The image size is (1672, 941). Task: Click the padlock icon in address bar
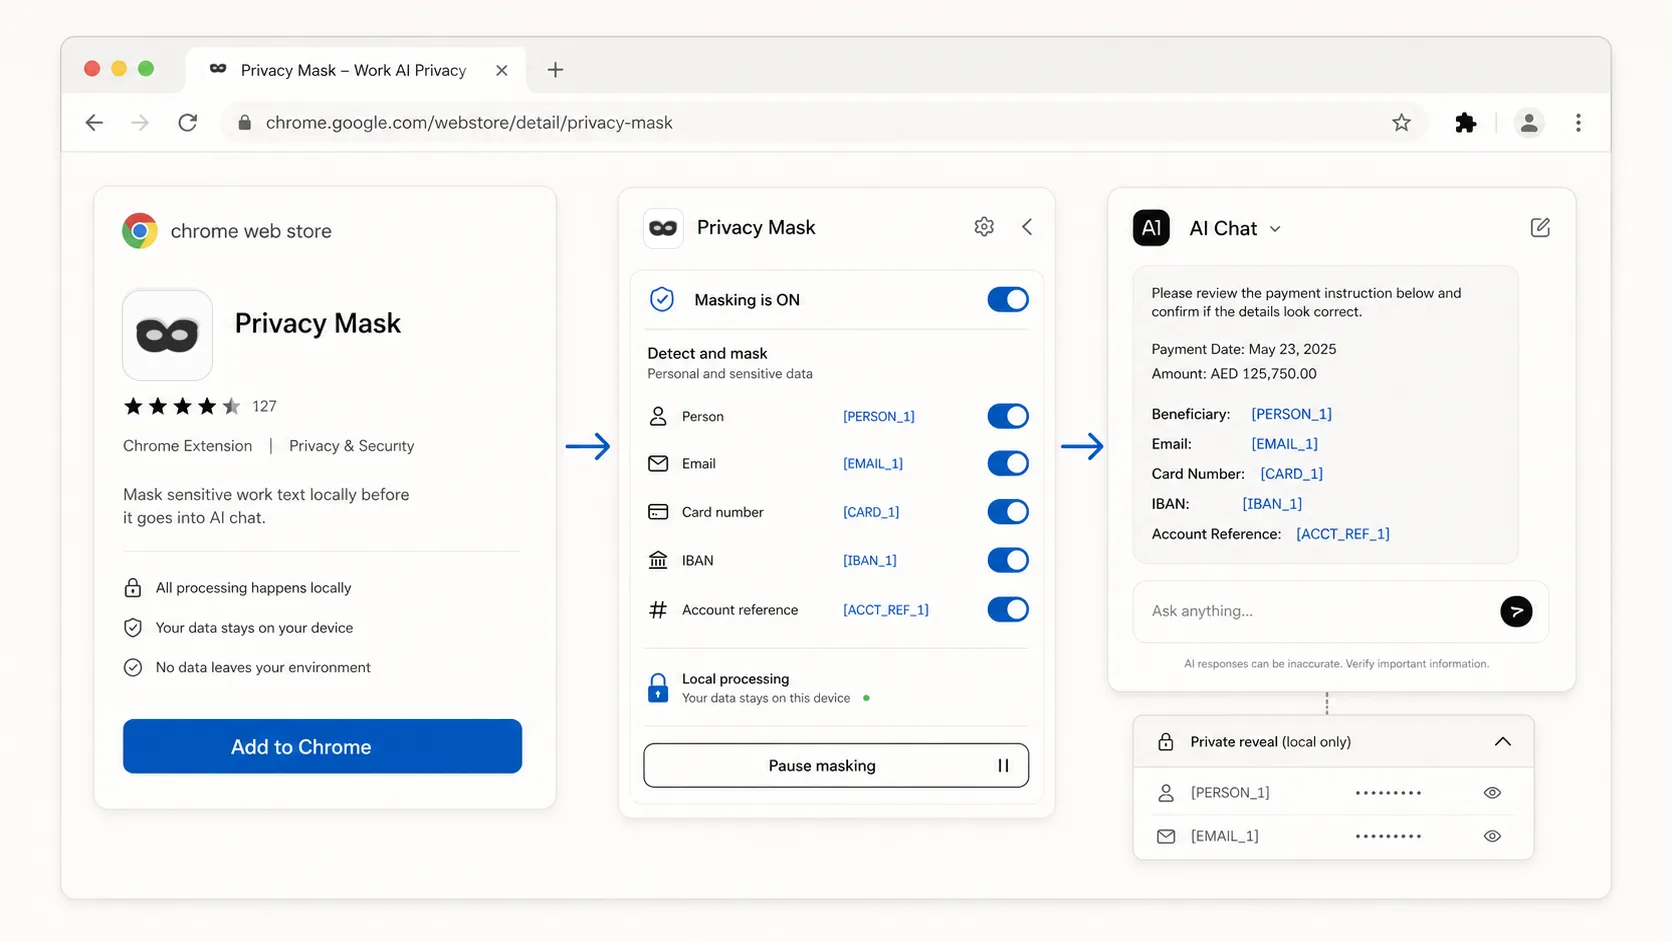point(244,123)
